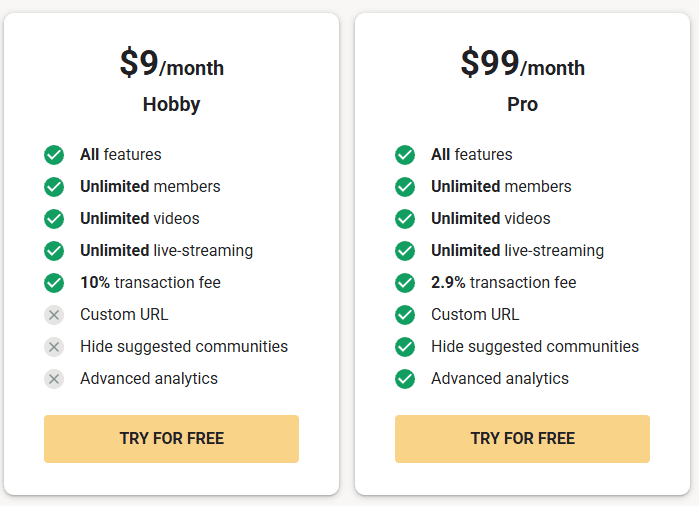Image resolution: width=699 pixels, height=506 pixels.
Task: Click the 10% transaction fee text
Action: pyautogui.click(x=150, y=283)
